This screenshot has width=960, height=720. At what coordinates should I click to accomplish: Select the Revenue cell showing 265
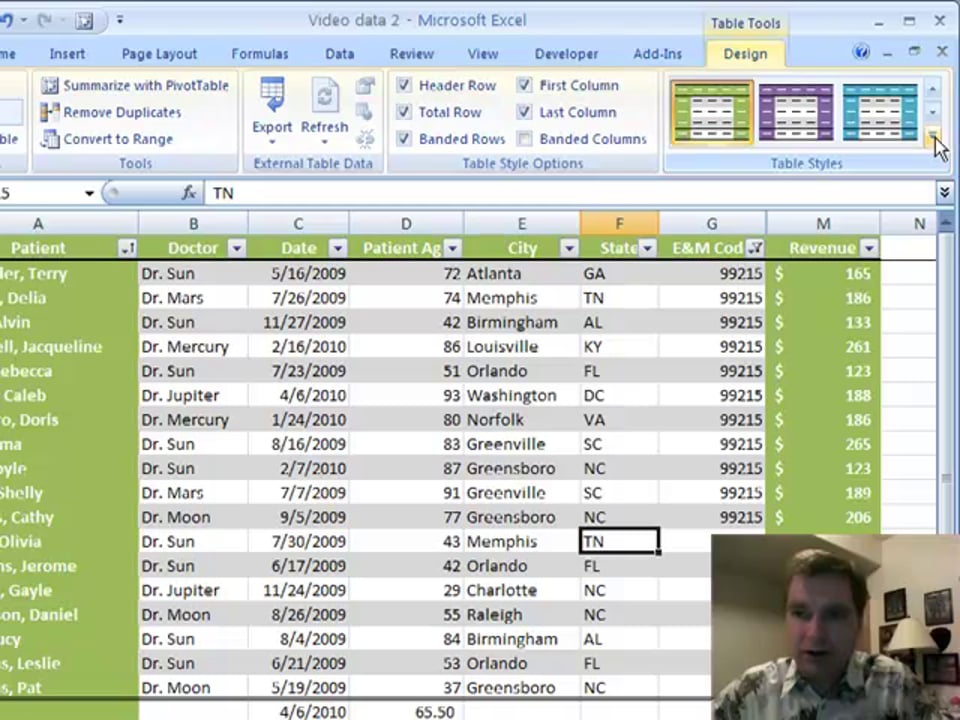(823, 444)
